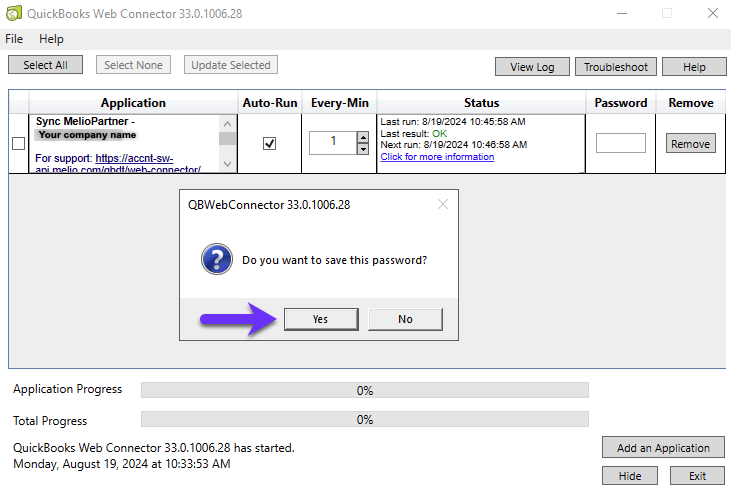This screenshot has height=488, width=731.
Task: Click 'Do you want to save this password?' text
Action: (x=334, y=260)
